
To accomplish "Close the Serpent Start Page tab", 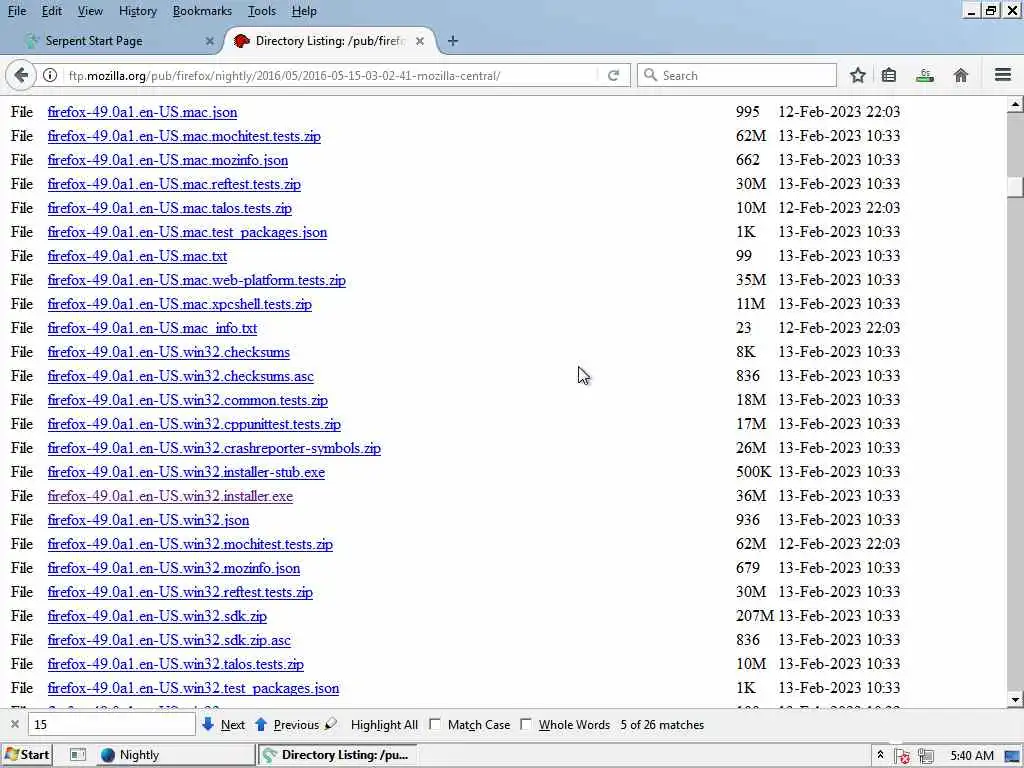I will (210, 40).
